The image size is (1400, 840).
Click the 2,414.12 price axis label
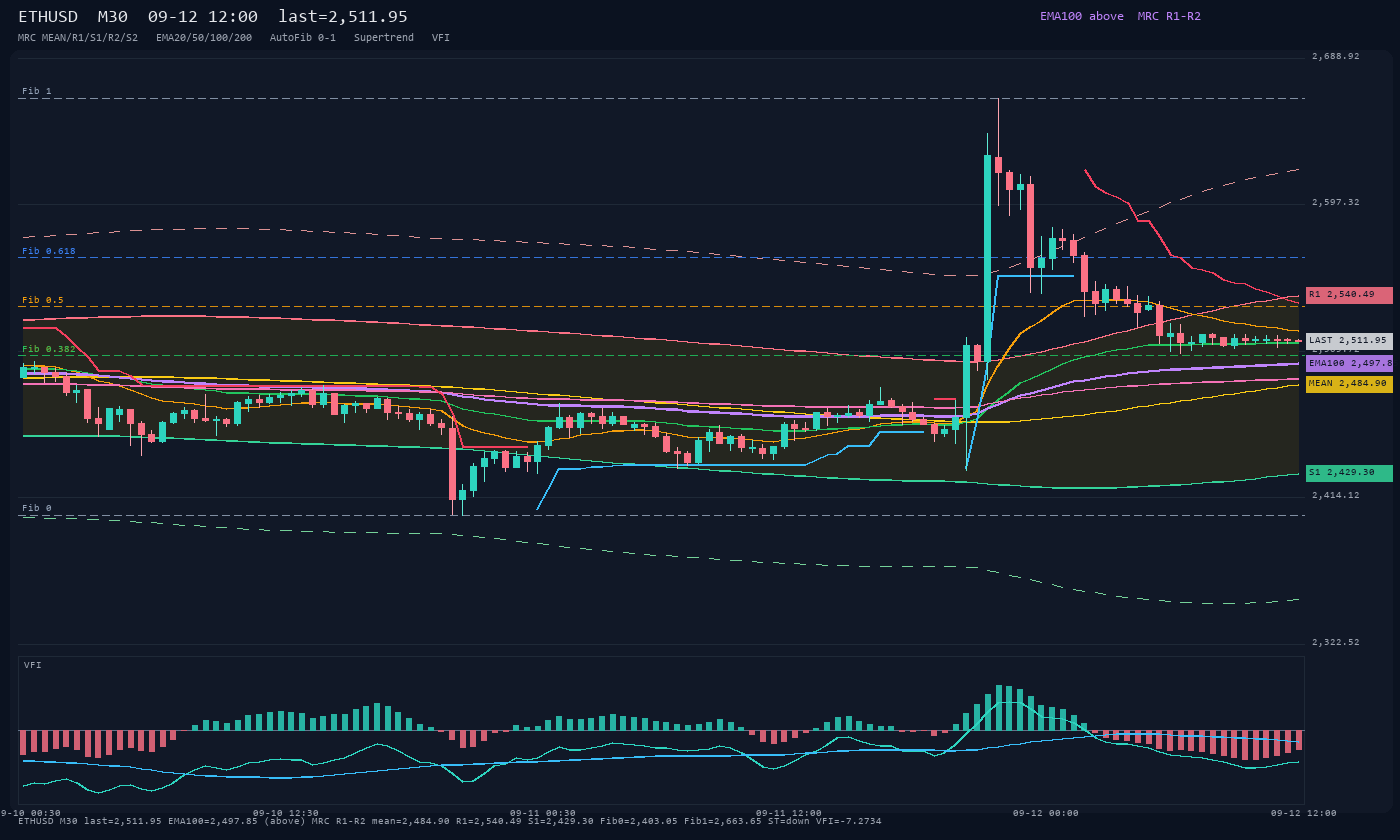click(1336, 495)
